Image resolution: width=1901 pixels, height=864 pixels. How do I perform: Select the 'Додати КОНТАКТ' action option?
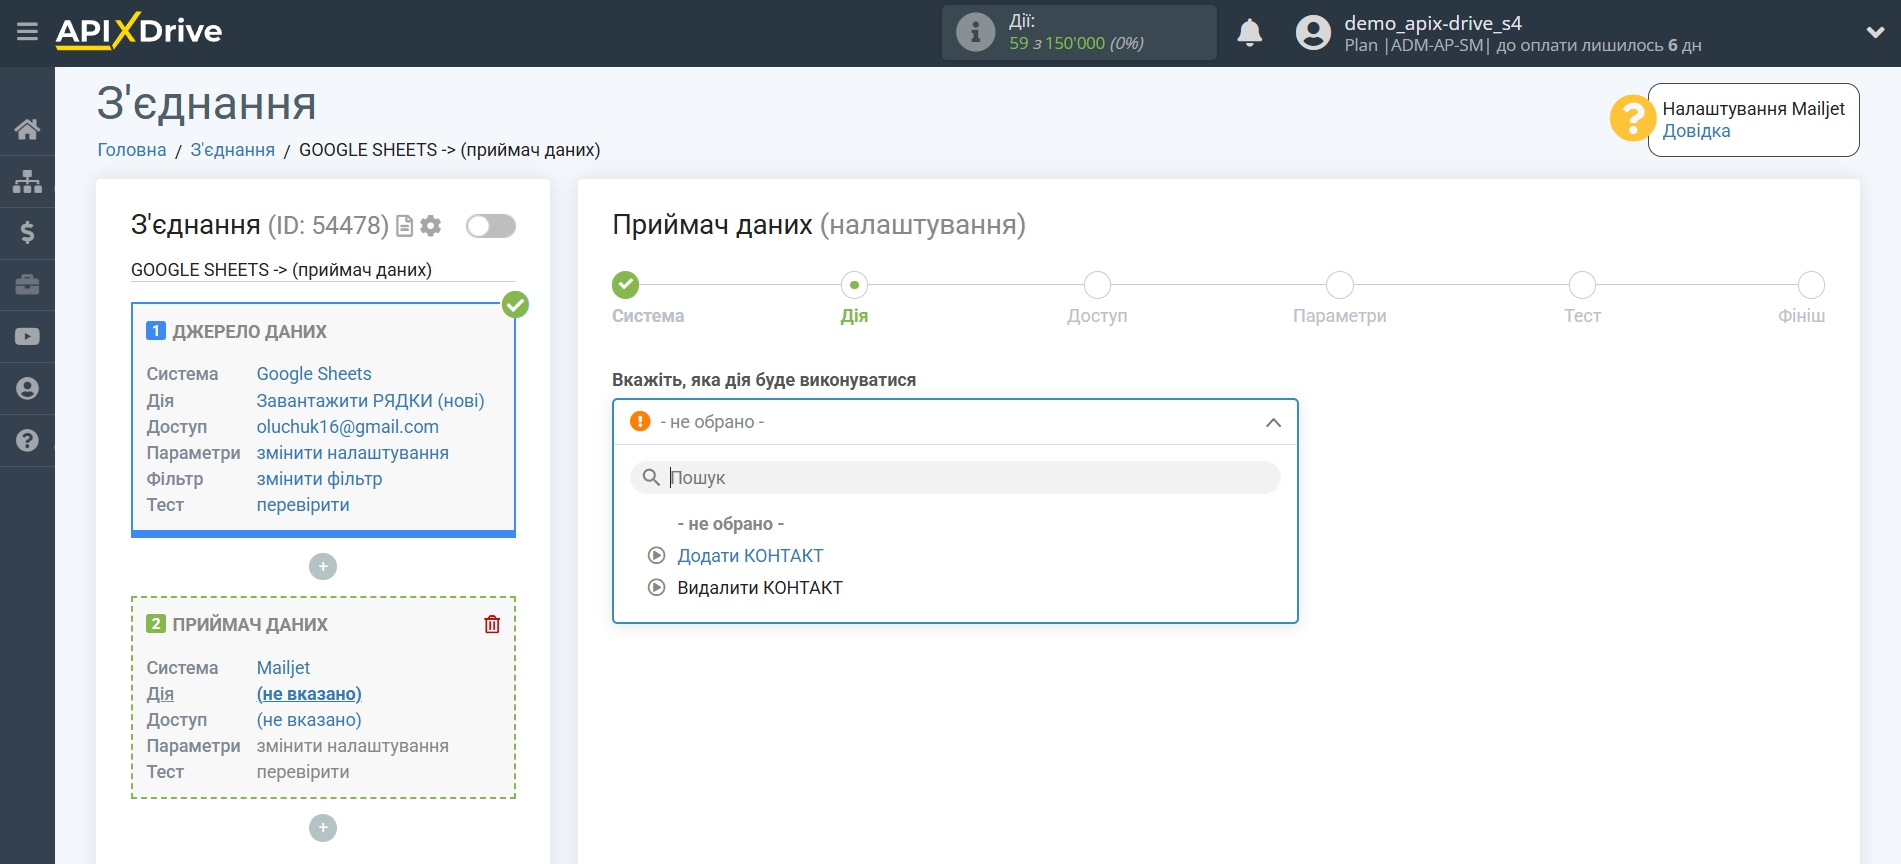coord(750,556)
